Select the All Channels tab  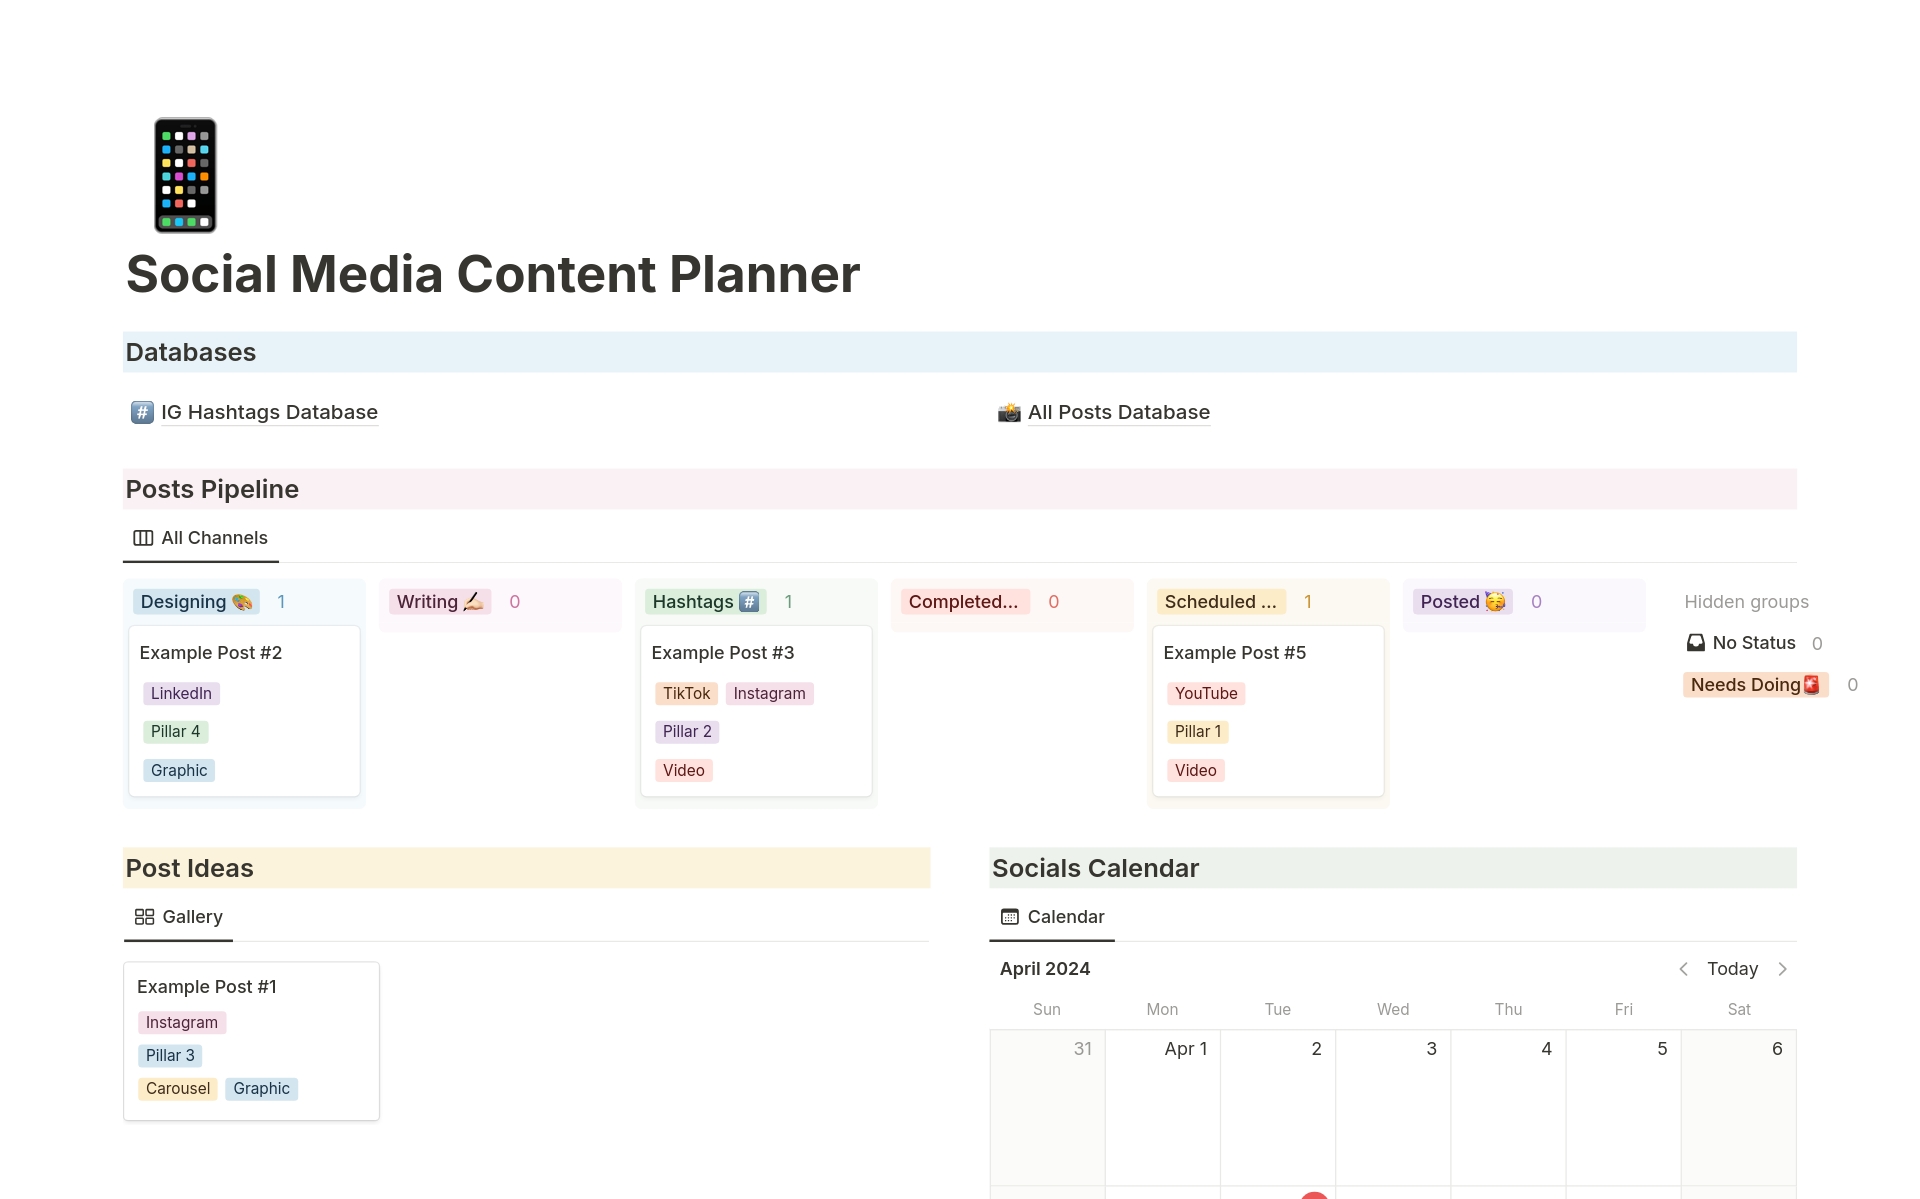coord(199,537)
